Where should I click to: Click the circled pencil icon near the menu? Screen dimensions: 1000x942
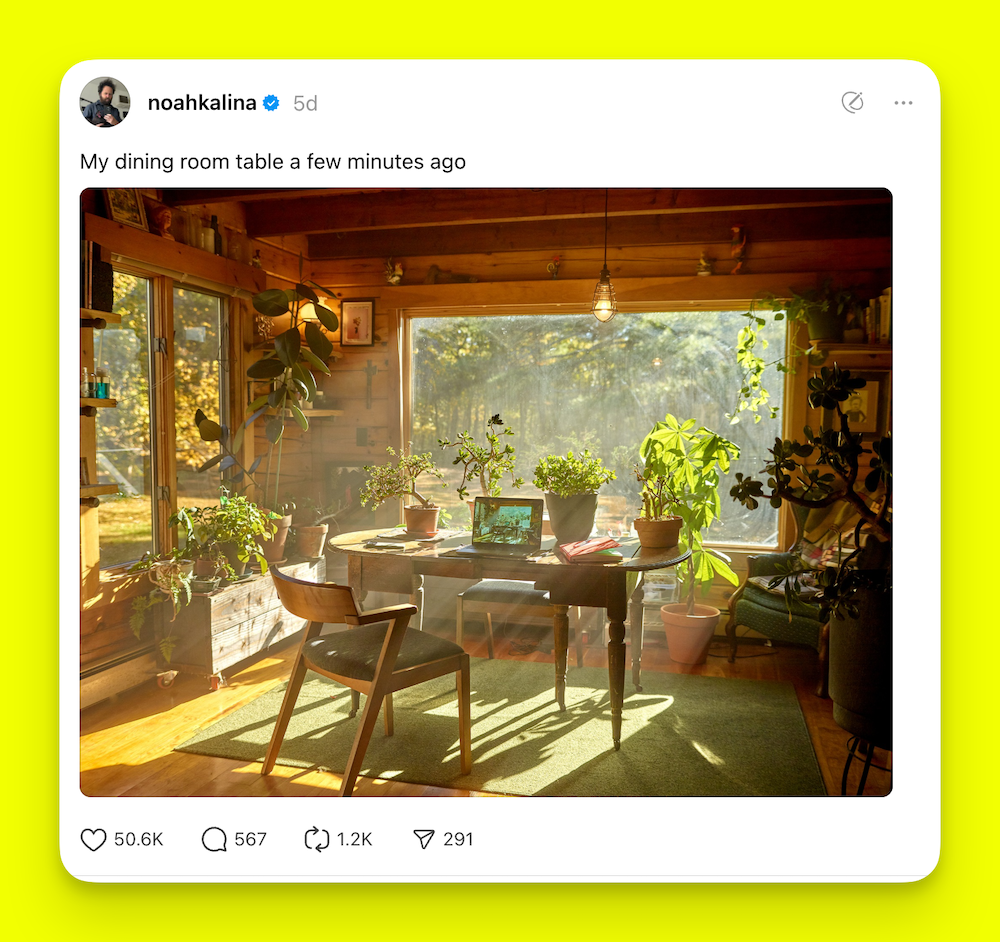[x=853, y=102]
